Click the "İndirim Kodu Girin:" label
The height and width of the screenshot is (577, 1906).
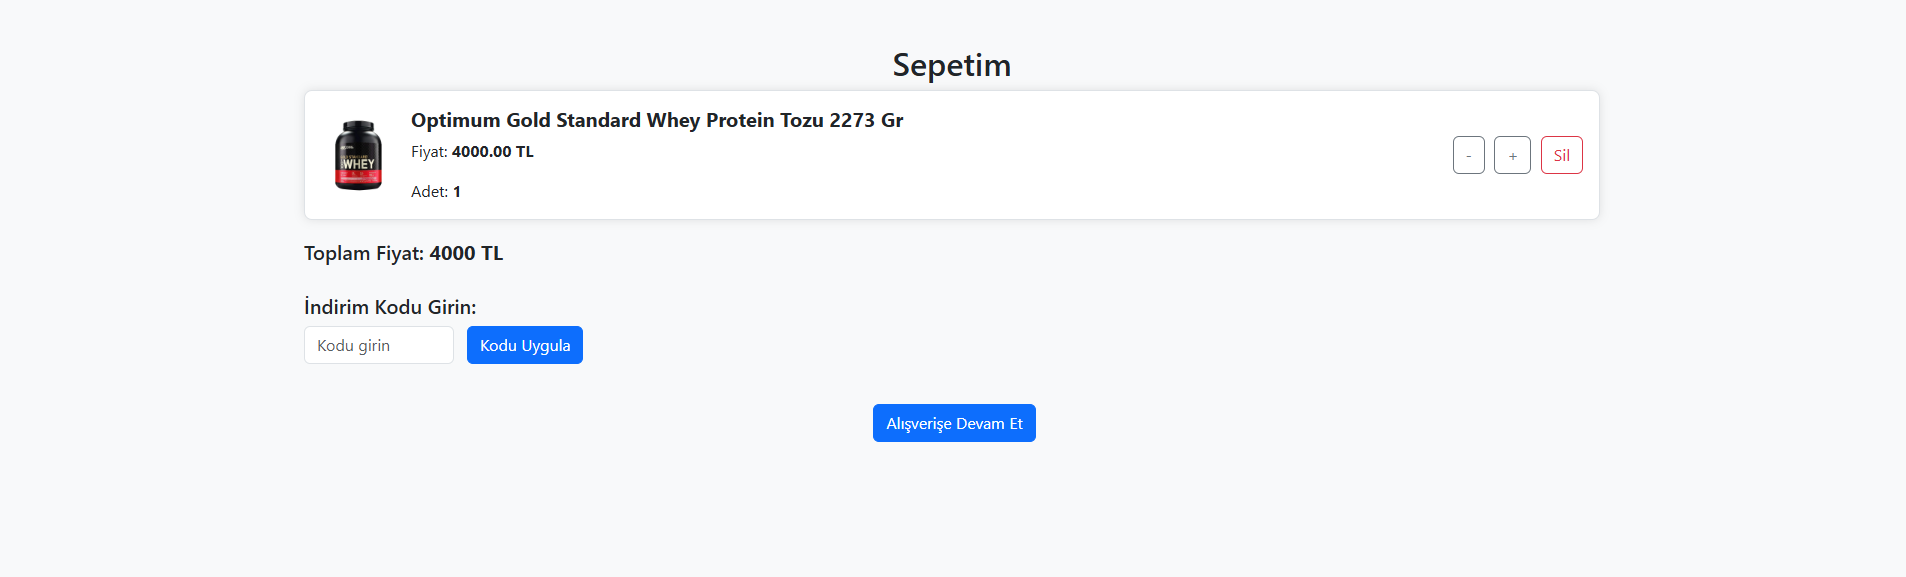point(390,307)
